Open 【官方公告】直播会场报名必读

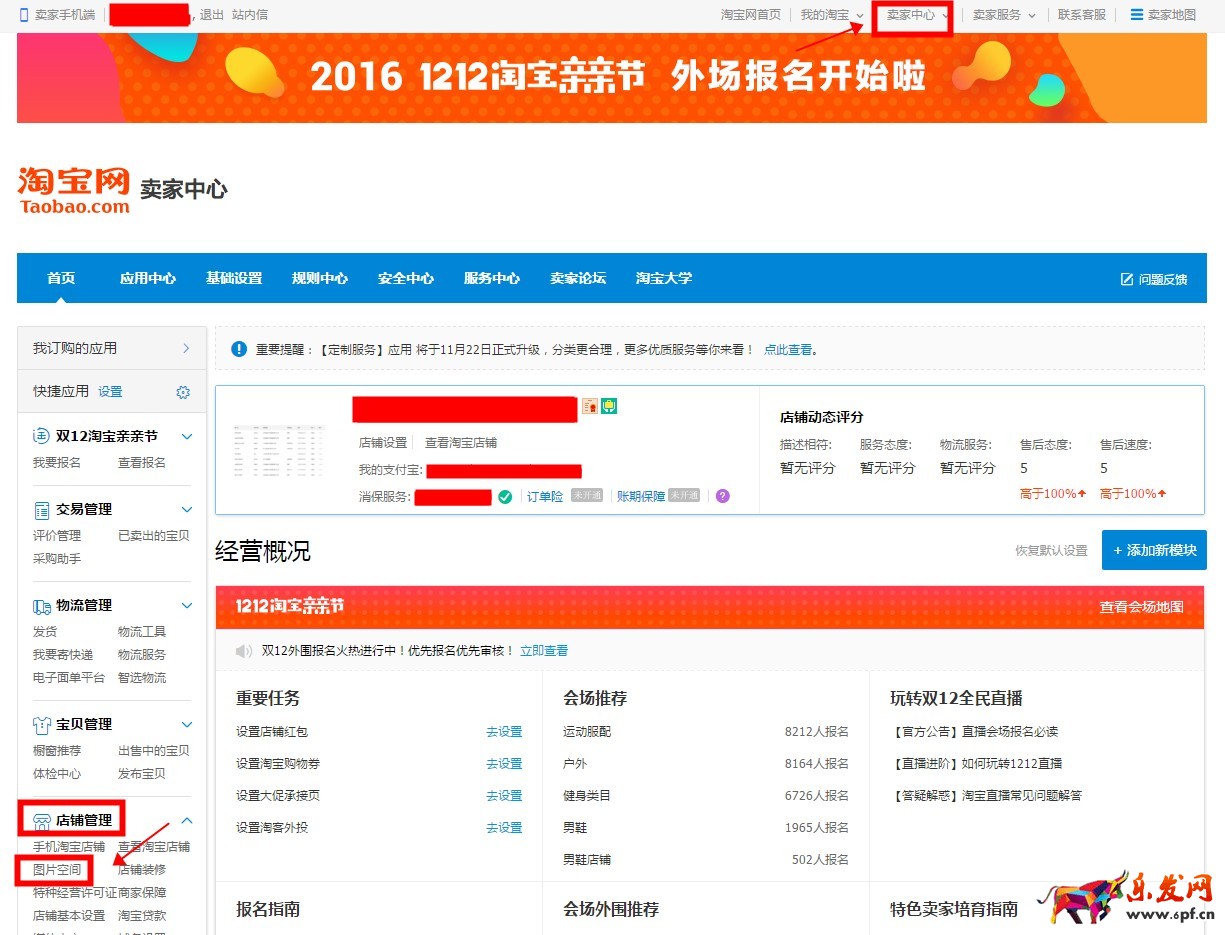[975, 732]
